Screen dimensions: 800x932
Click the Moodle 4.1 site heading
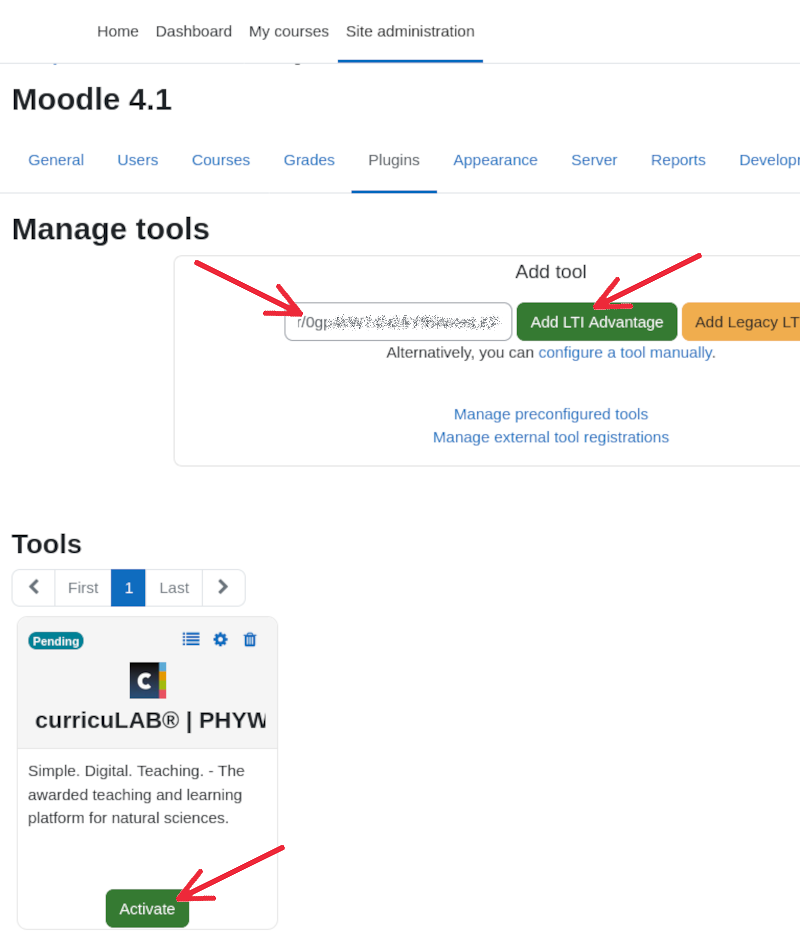tap(92, 99)
